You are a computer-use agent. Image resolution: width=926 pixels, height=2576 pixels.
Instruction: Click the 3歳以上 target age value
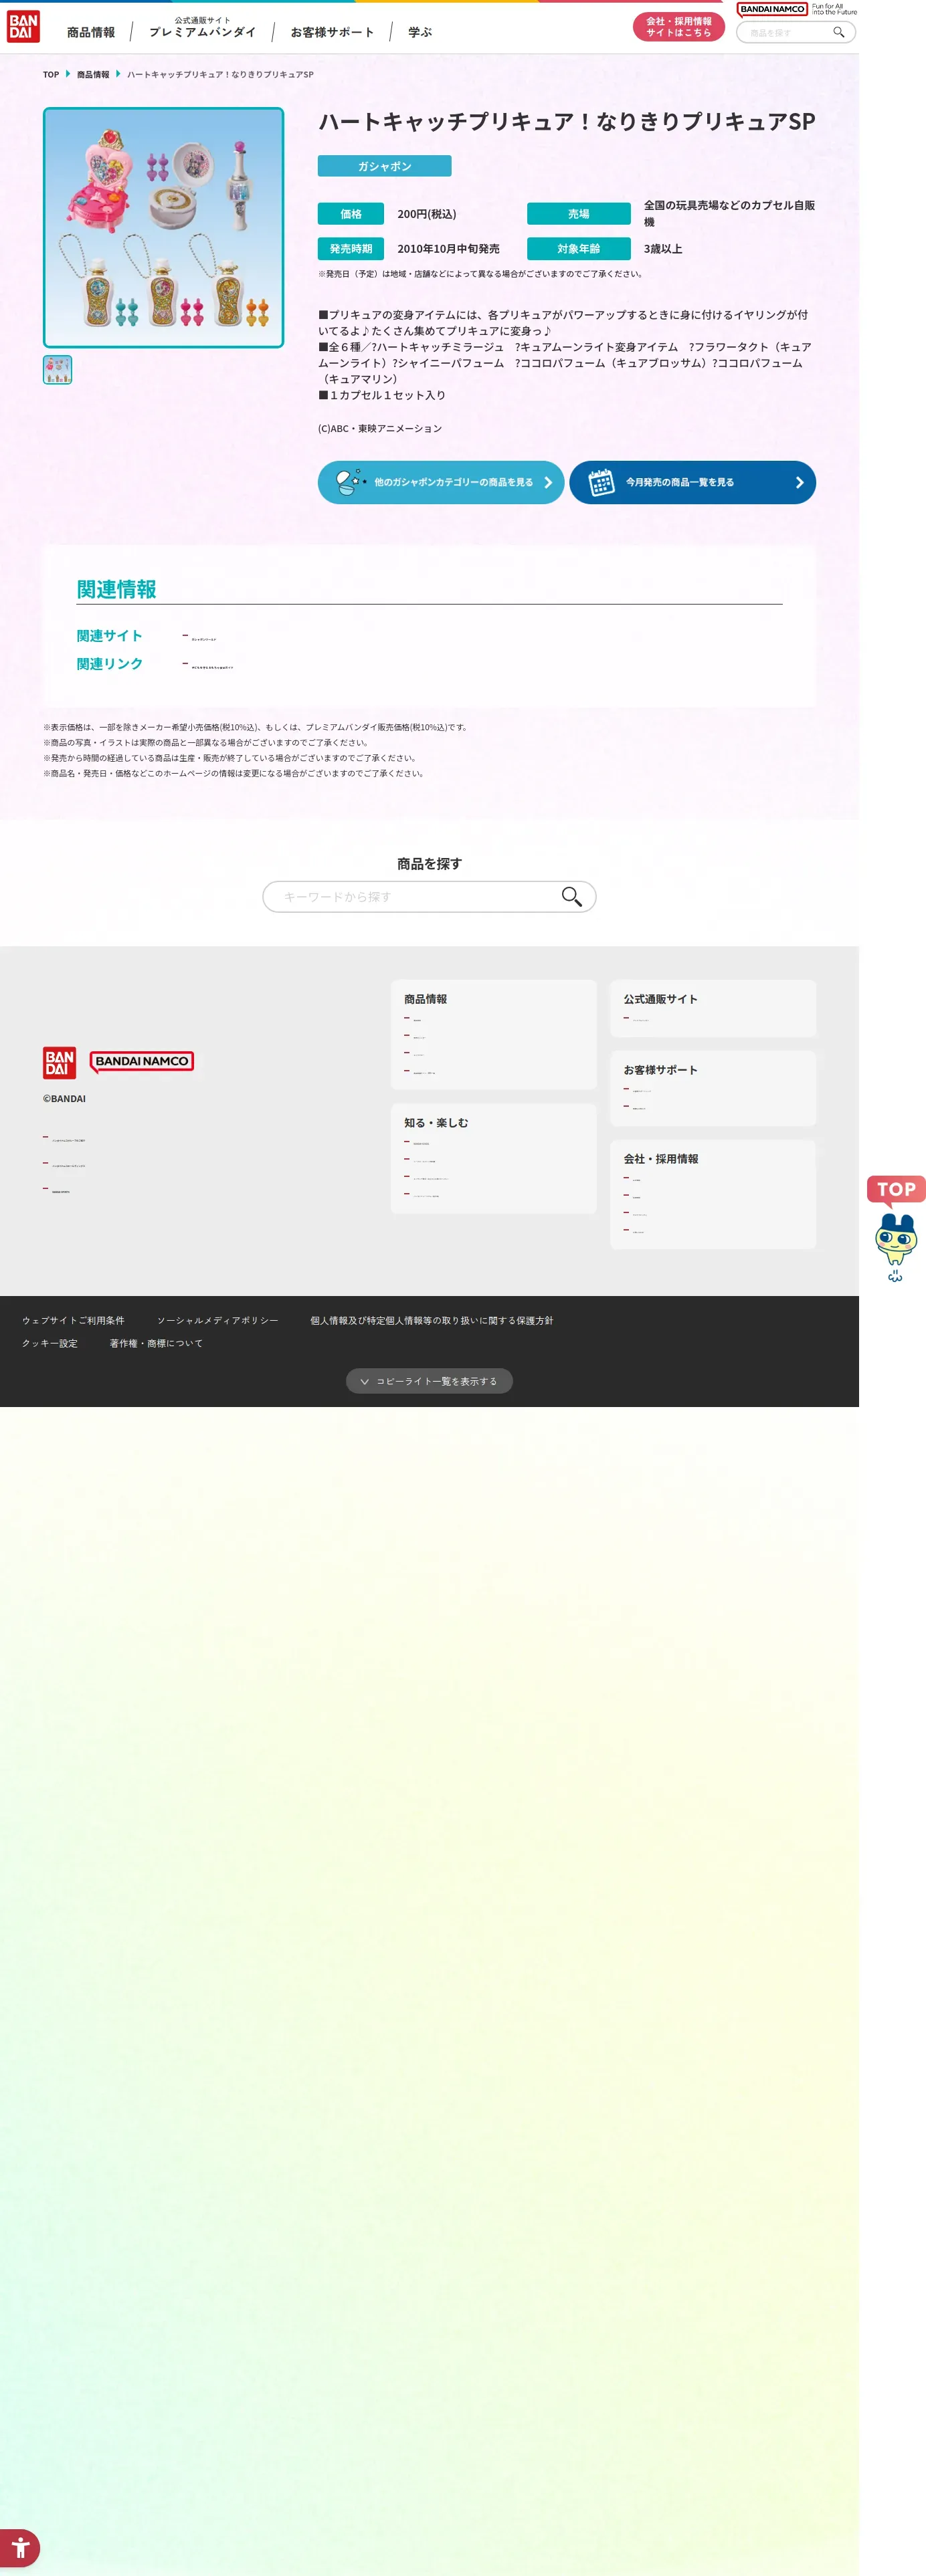tap(663, 249)
